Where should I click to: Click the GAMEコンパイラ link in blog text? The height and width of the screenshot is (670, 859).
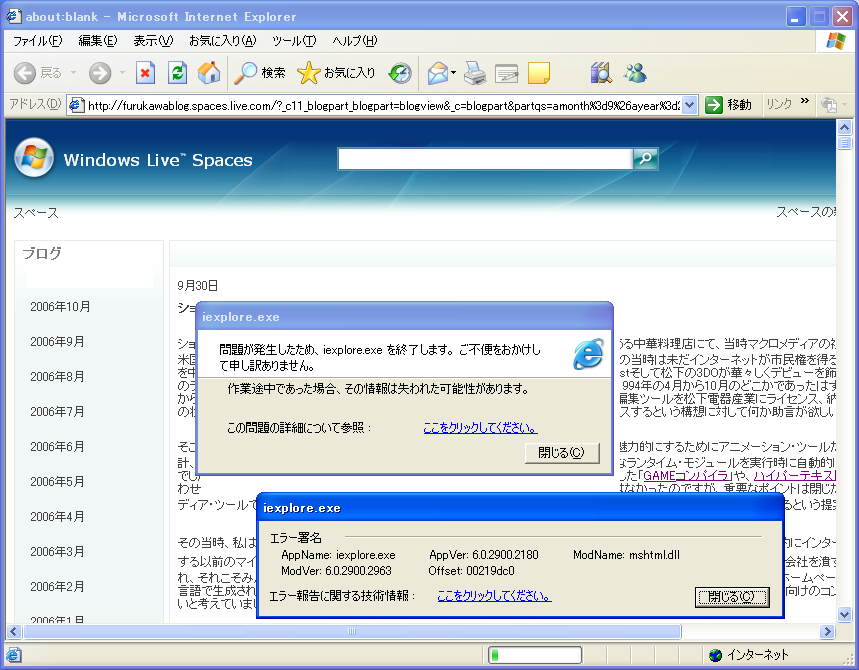pos(685,476)
